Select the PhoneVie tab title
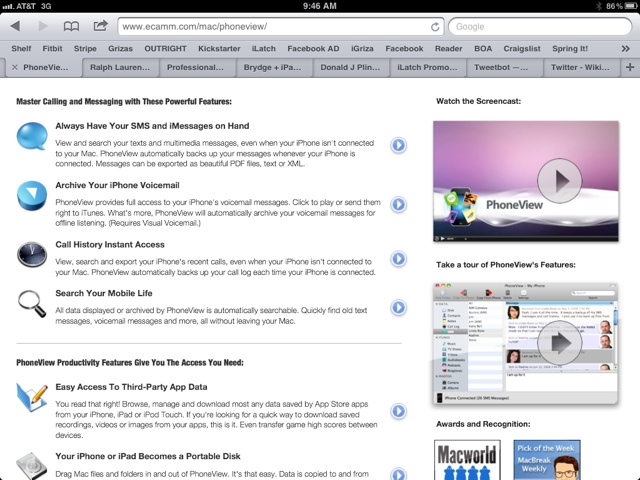Viewport: 640px width, 480px height. [x=46, y=67]
